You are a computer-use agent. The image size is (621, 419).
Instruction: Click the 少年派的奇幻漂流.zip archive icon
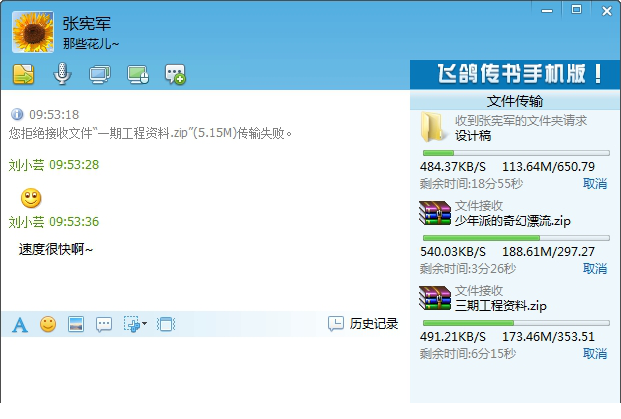pyautogui.click(x=435, y=213)
